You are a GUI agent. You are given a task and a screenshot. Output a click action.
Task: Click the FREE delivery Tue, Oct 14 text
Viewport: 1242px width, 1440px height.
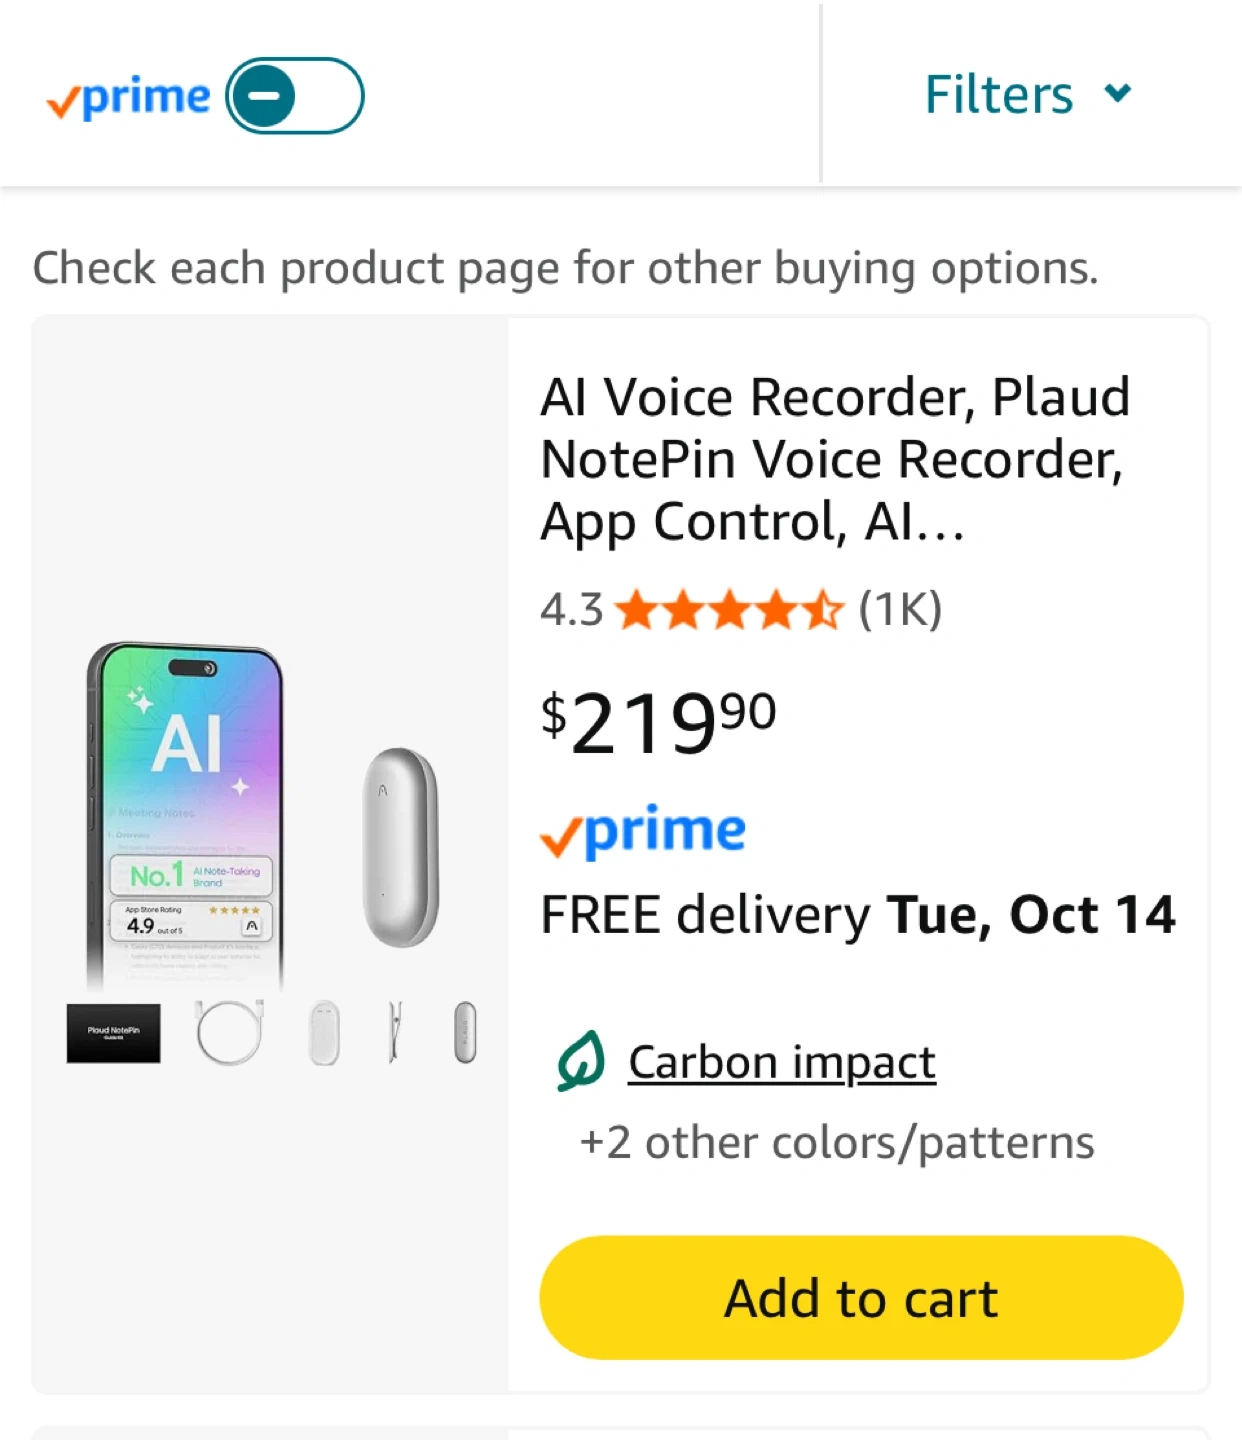[857, 915]
